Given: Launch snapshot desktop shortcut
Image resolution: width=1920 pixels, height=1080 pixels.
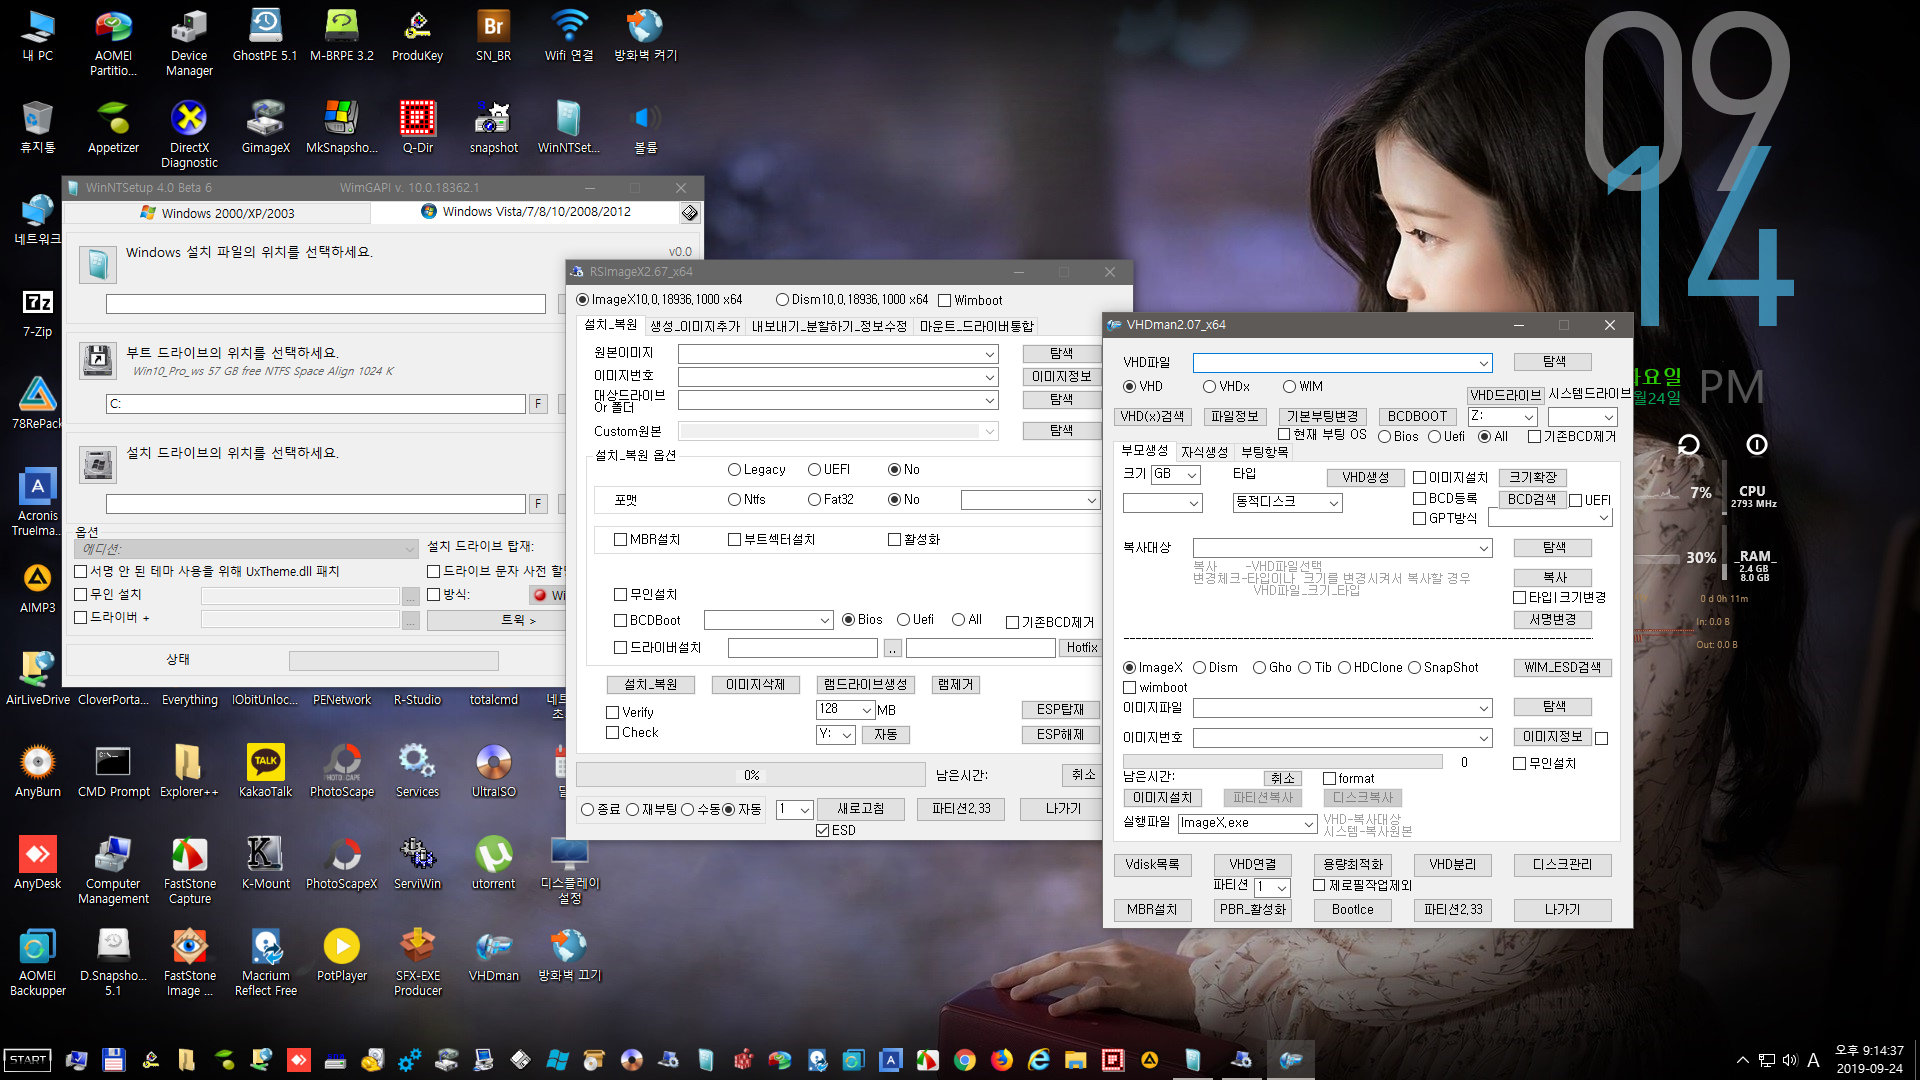Looking at the screenshot, I should (x=493, y=128).
